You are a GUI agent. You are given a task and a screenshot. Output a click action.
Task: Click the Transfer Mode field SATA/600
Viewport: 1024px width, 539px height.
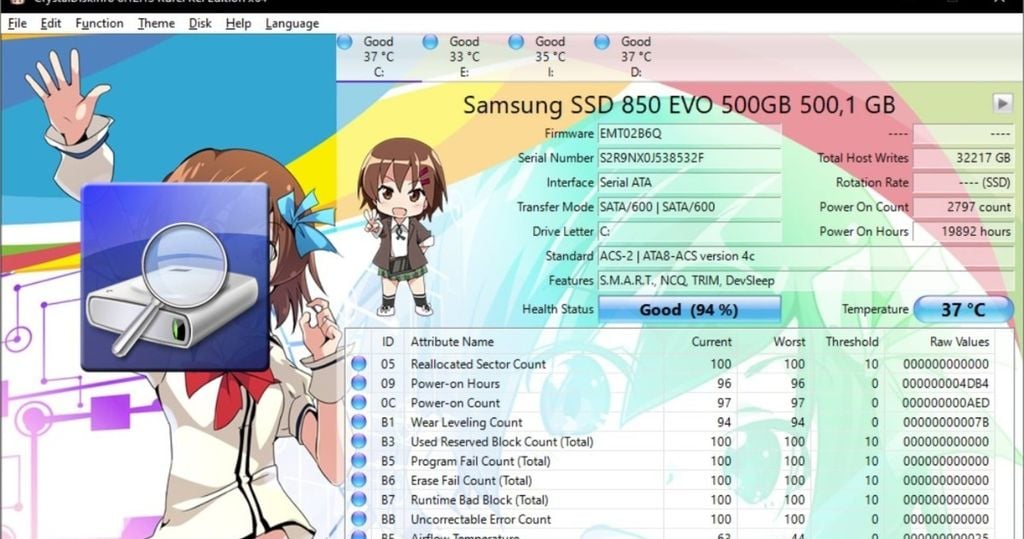690,207
